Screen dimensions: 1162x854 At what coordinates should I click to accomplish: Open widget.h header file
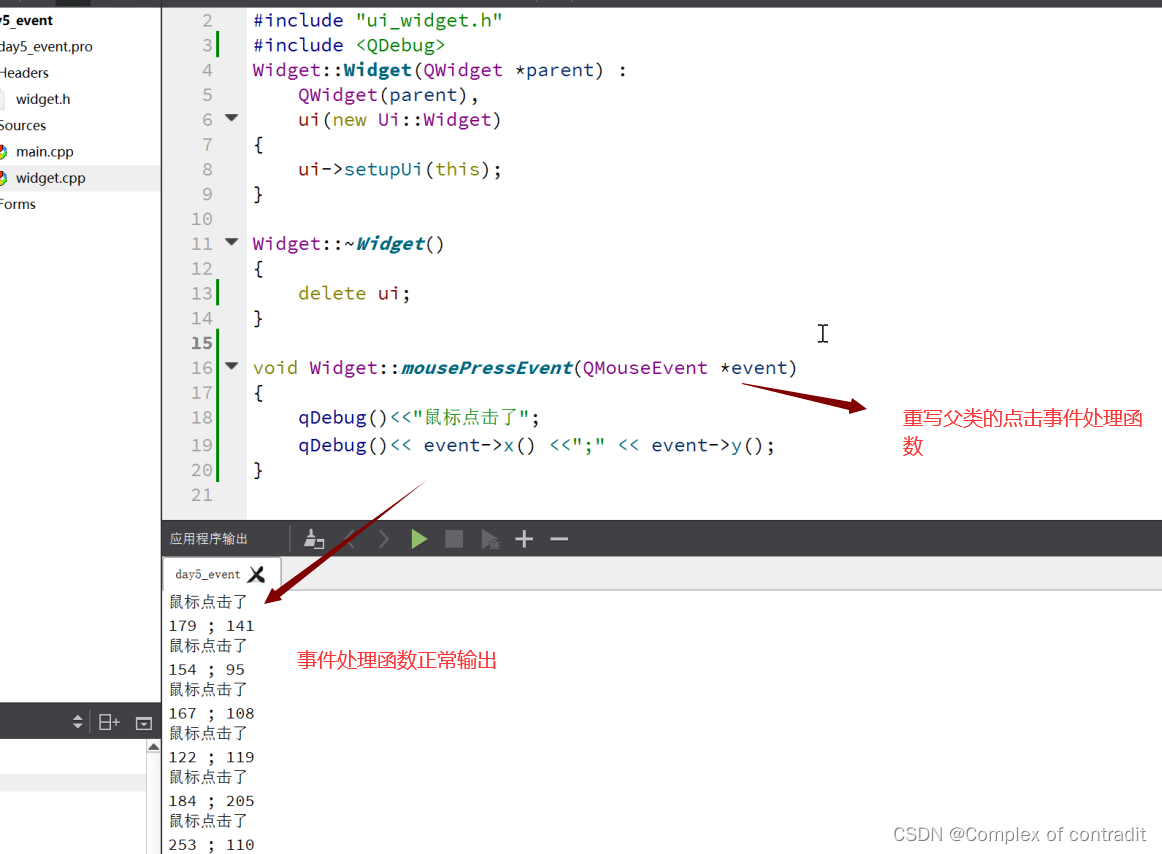[x=43, y=99]
